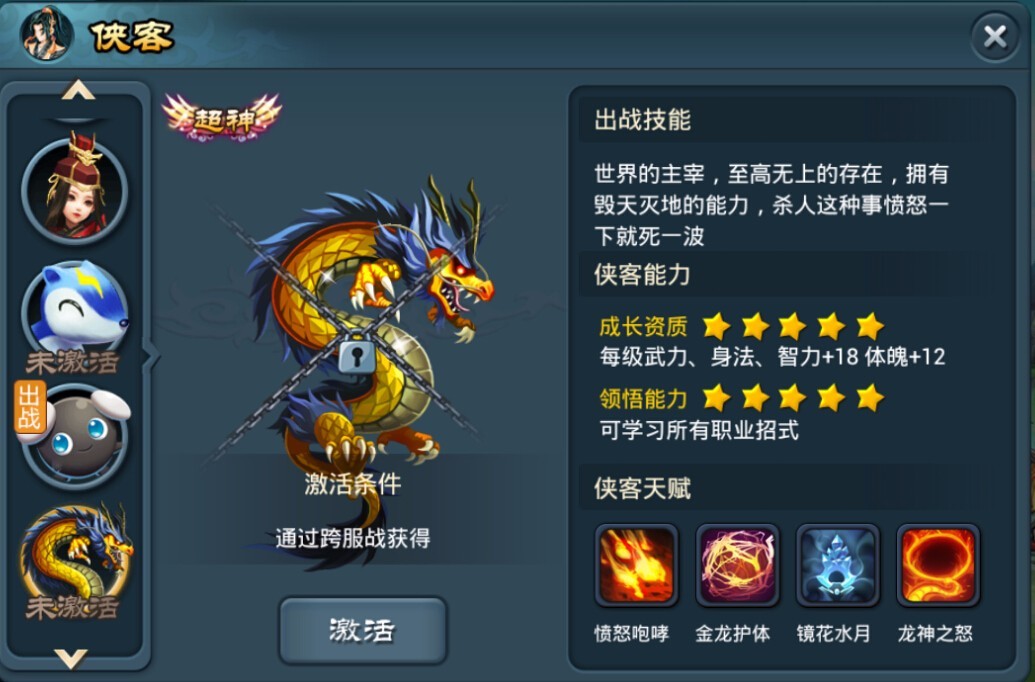Select the 金龙护体 talent icon

coord(737,565)
